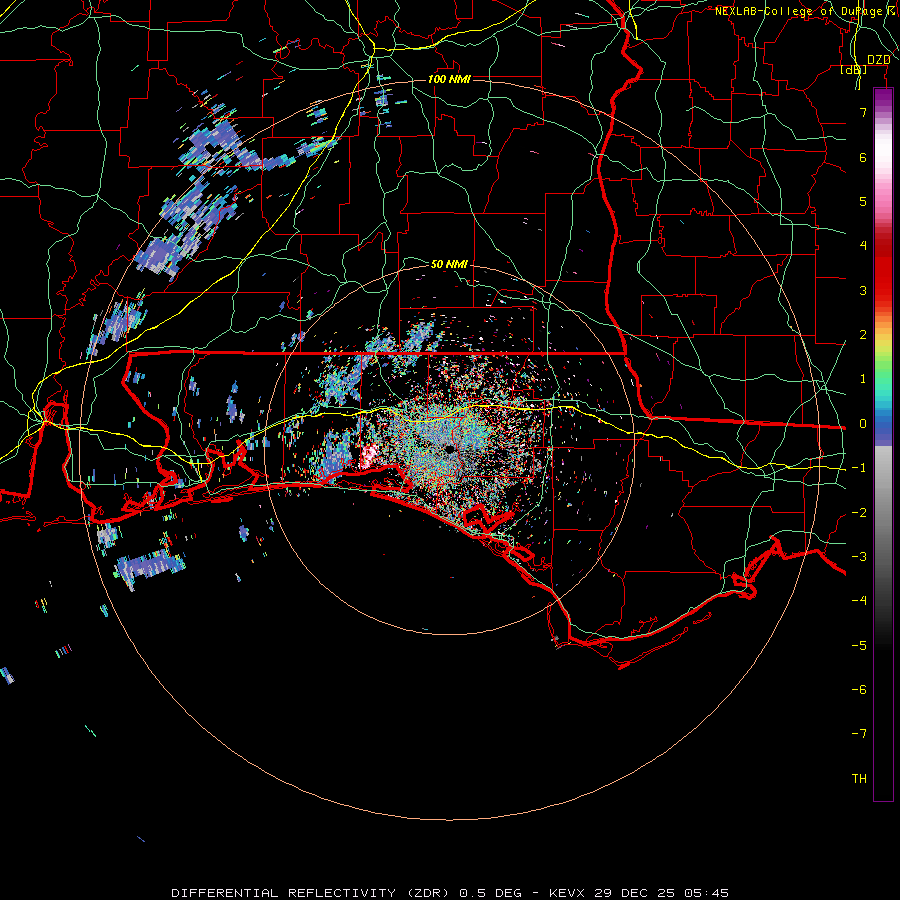The width and height of the screenshot is (900, 900).
Task: Click the 'KEVX 29 DEC 25 05:45' timestamp text
Action: pos(639,893)
